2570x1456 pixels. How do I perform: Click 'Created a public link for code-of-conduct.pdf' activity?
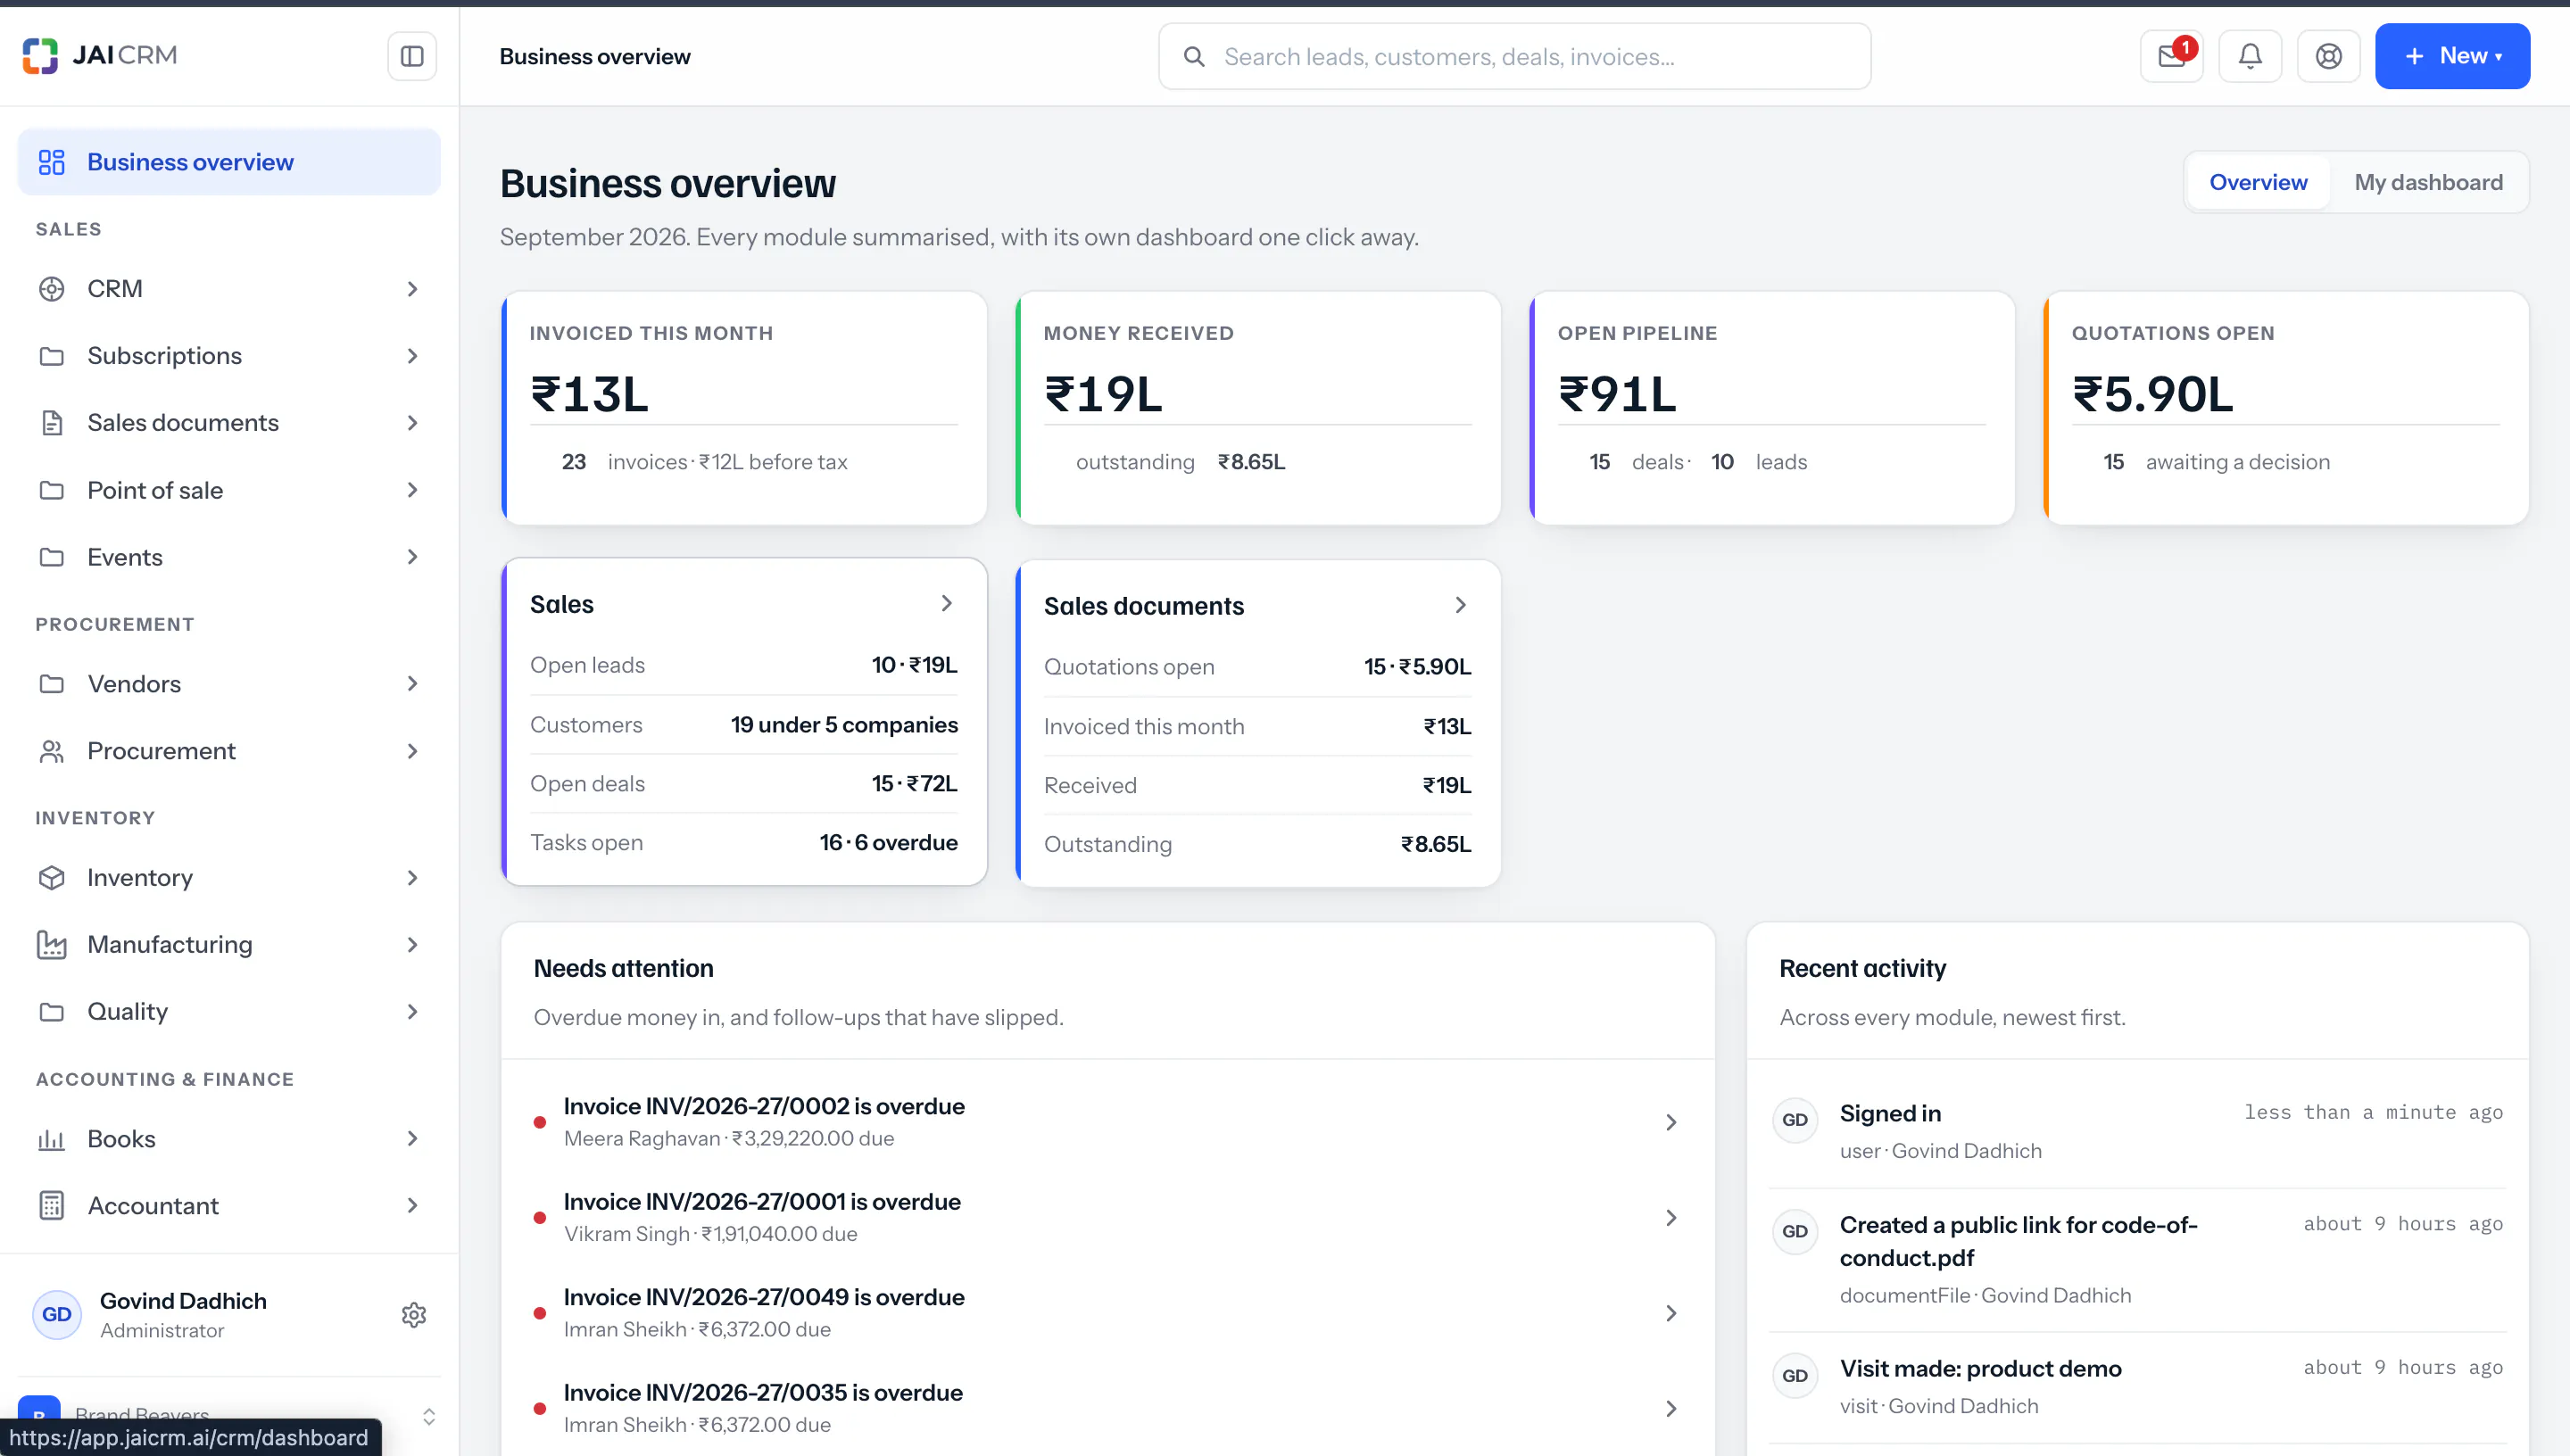[x=2137, y=1259]
